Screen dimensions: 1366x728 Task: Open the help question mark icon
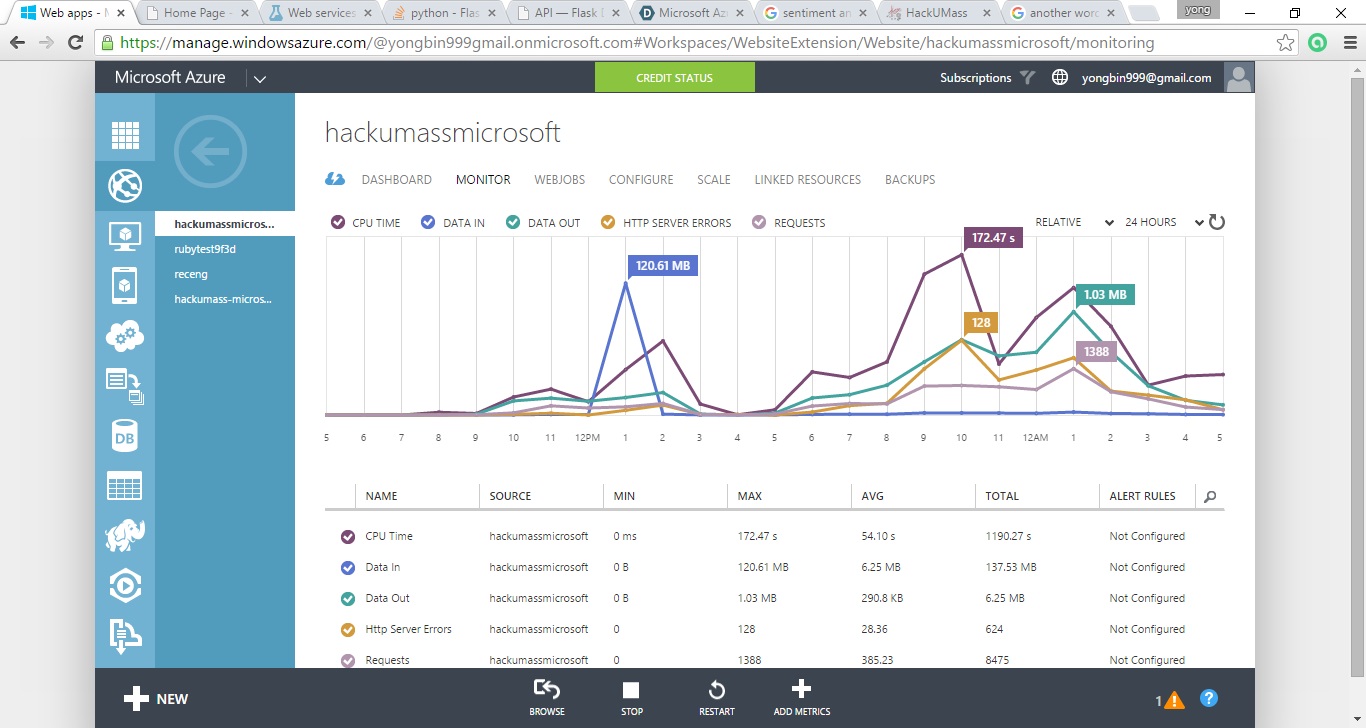coord(1208,699)
